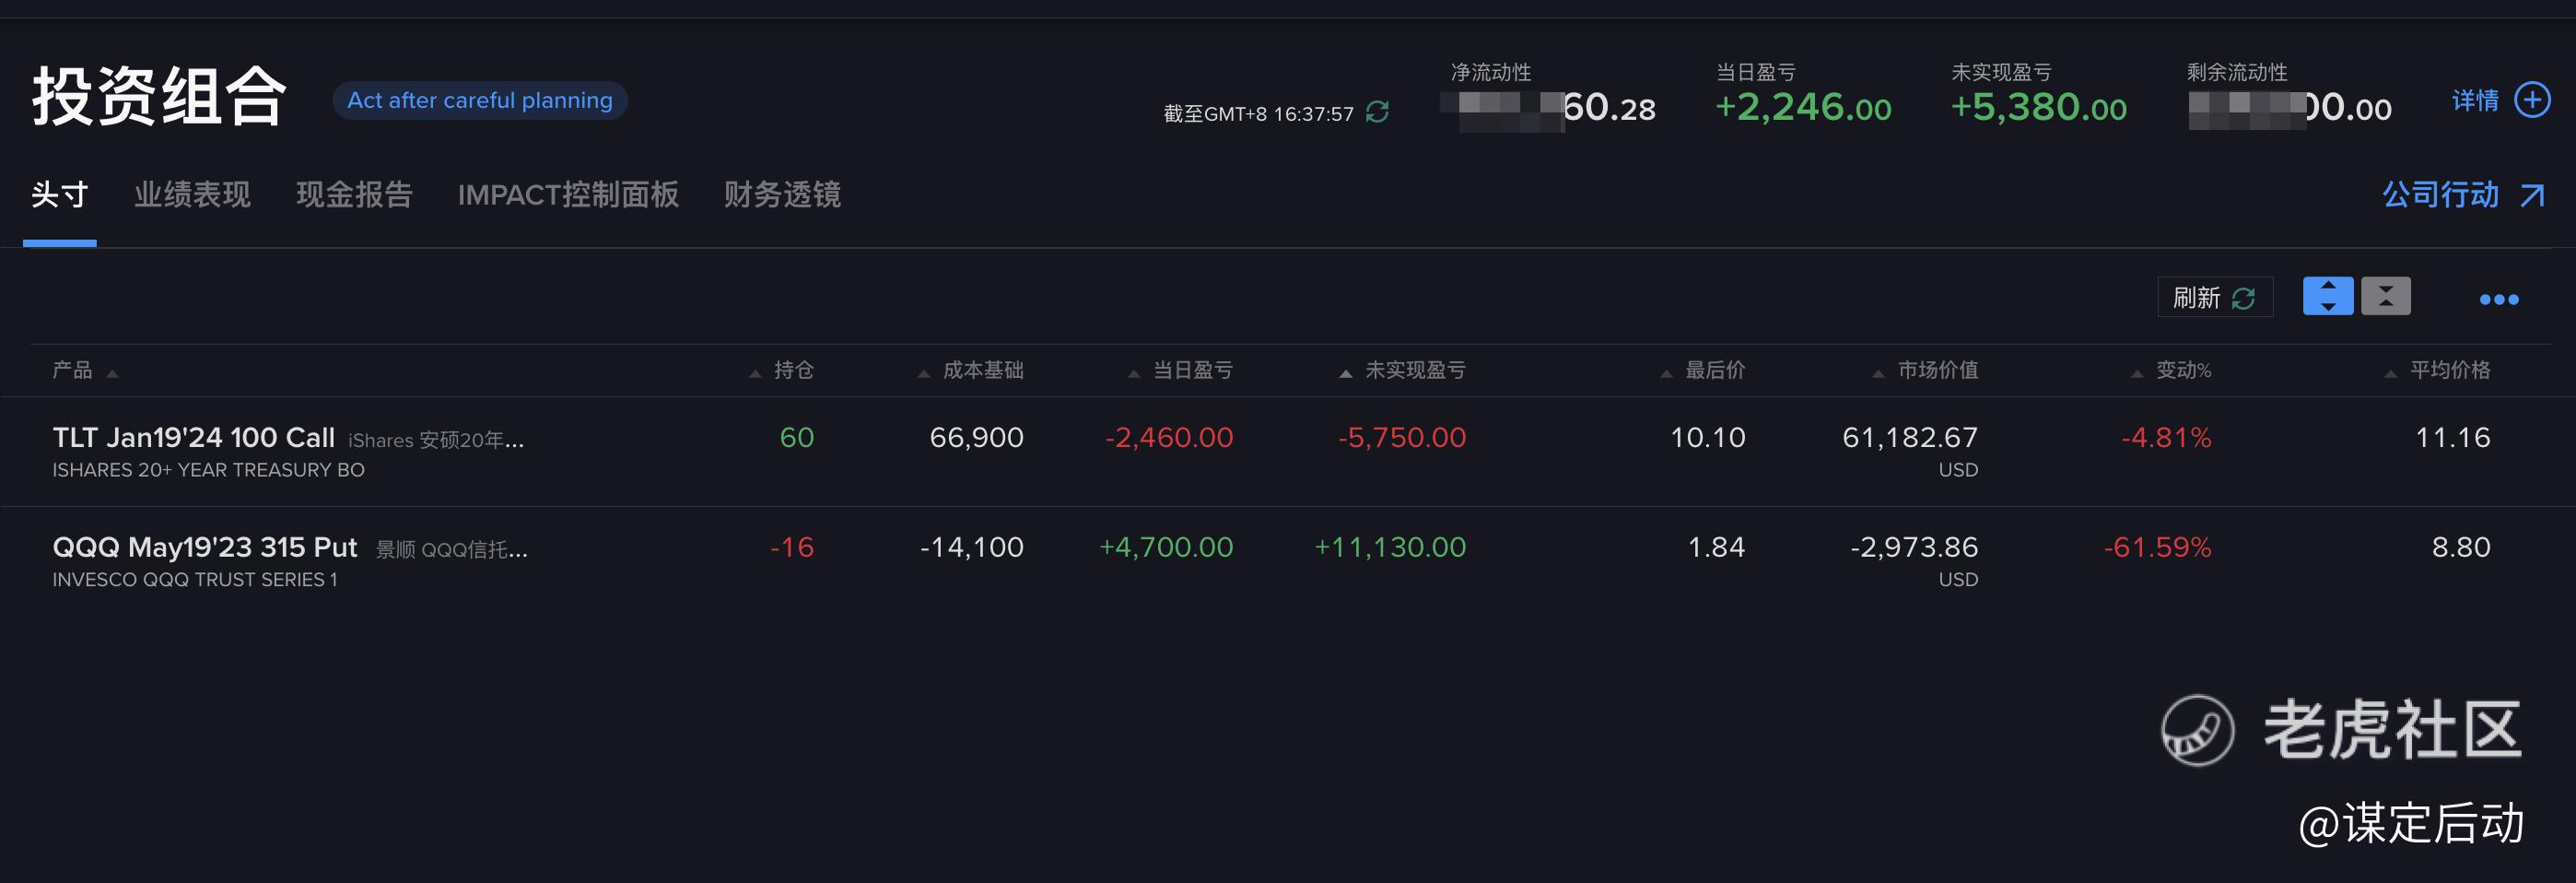The width and height of the screenshot is (2576, 883).
Task: Switch to 现金报告 tab
Action: [354, 194]
